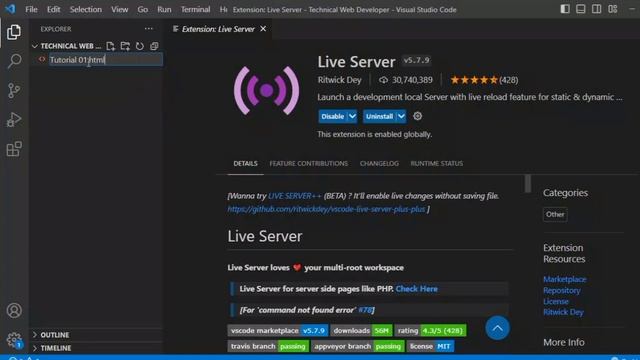Toggle the bottom panel layout icon
Image resolution: width=640 pixels, height=360 pixels.
(x=580, y=9)
